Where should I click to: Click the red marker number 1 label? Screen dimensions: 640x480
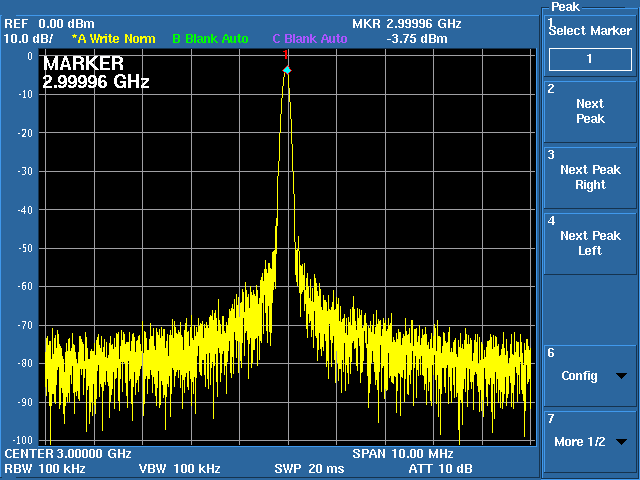[x=286, y=55]
